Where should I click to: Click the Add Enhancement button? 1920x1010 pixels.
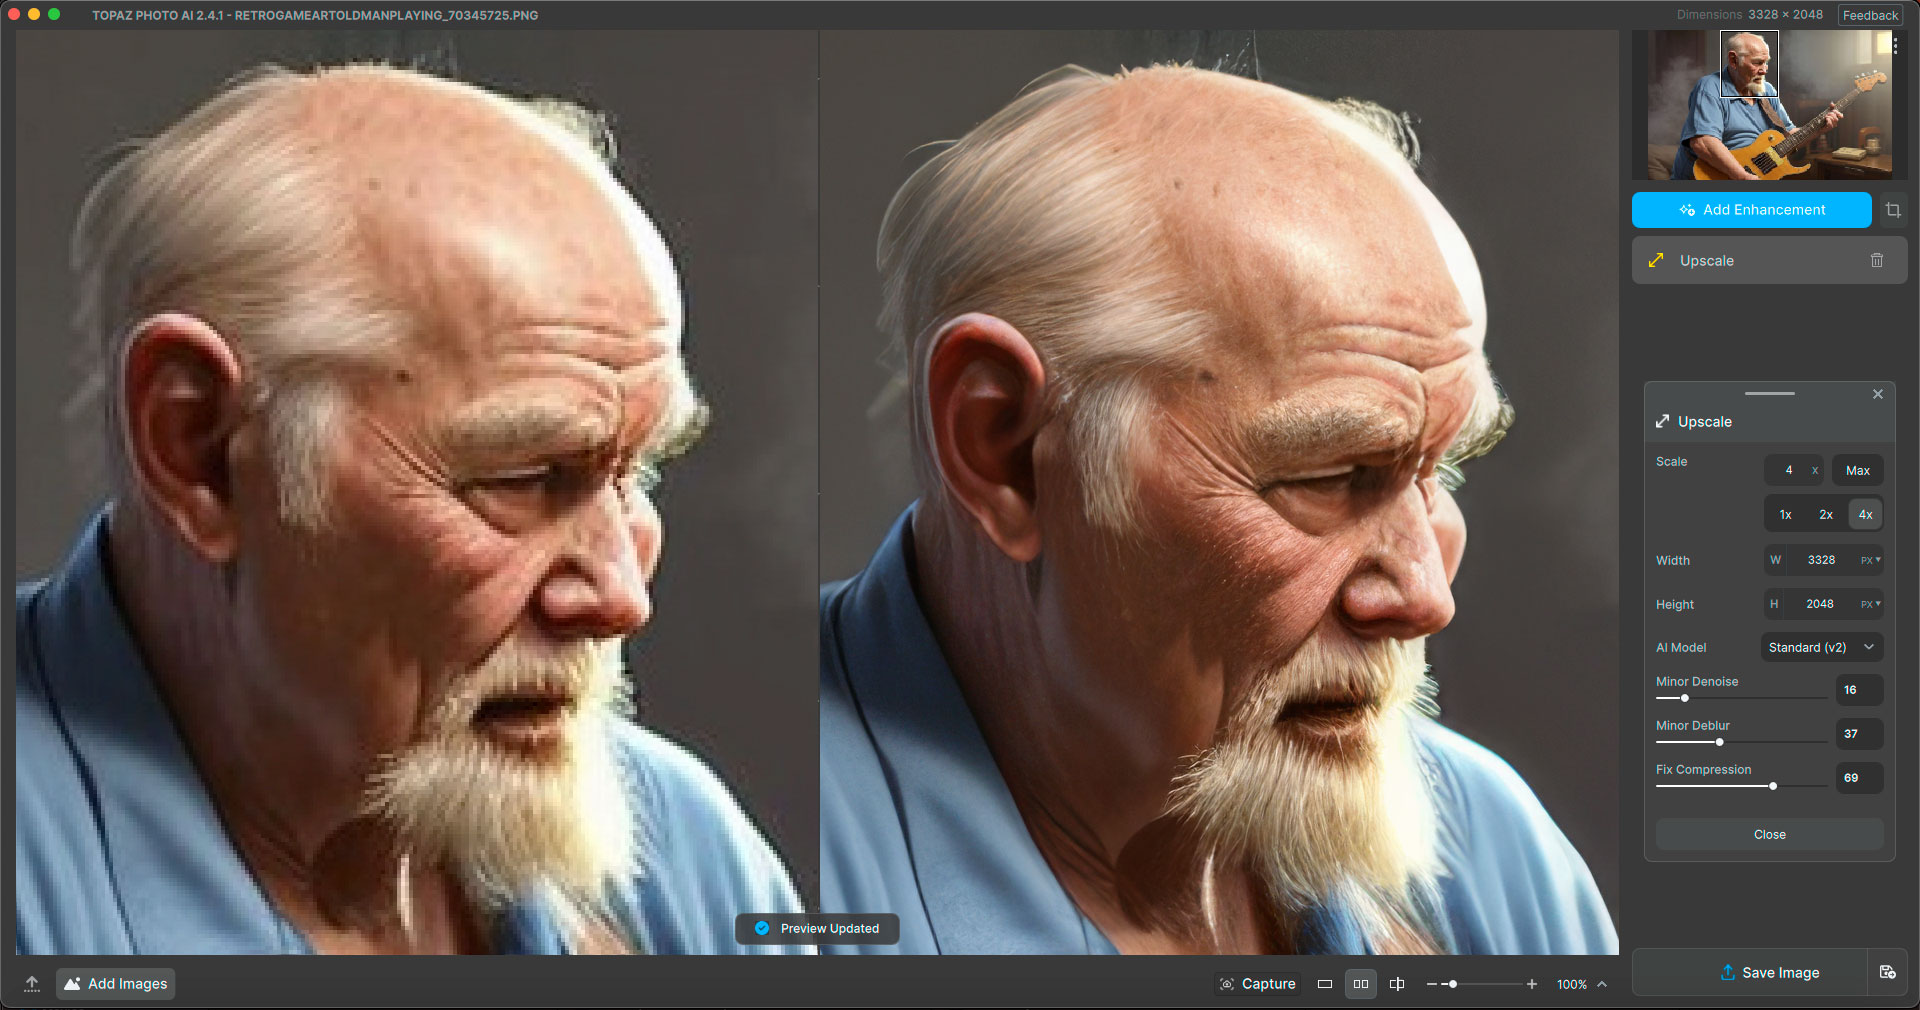(x=1751, y=210)
